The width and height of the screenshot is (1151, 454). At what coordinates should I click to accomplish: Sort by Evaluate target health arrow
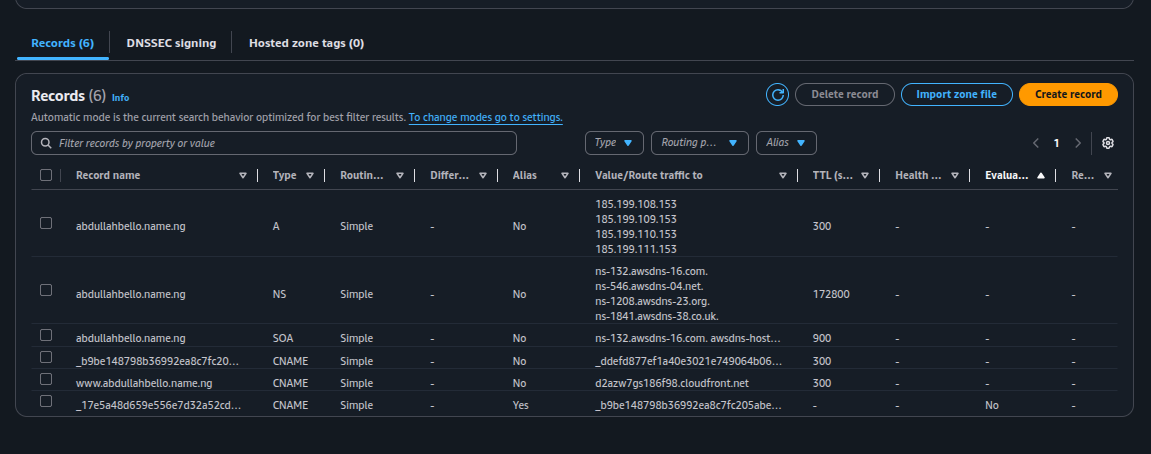click(x=1040, y=176)
